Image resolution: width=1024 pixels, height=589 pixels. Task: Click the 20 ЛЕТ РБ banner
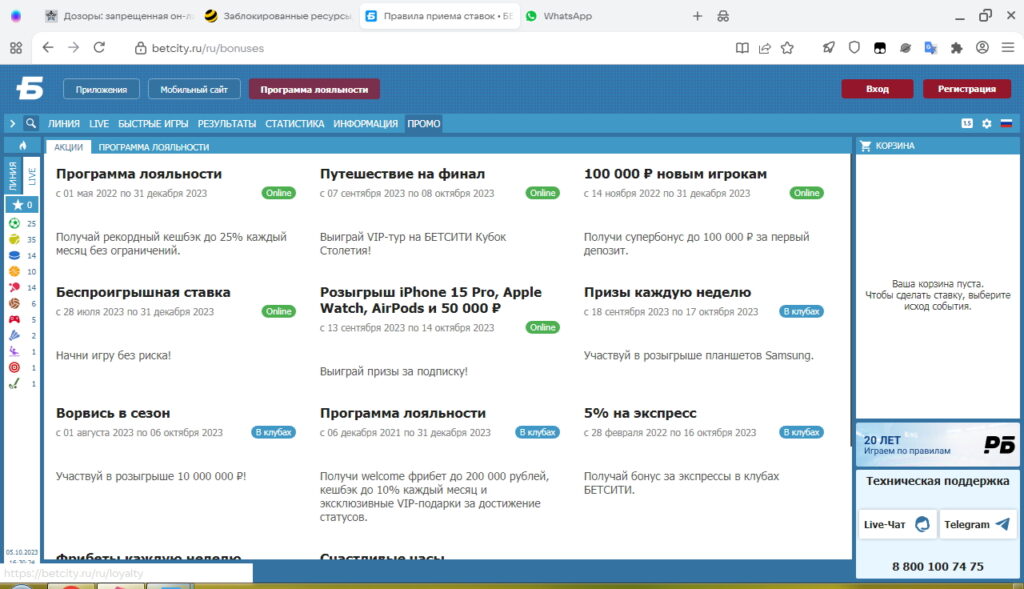(x=938, y=445)
